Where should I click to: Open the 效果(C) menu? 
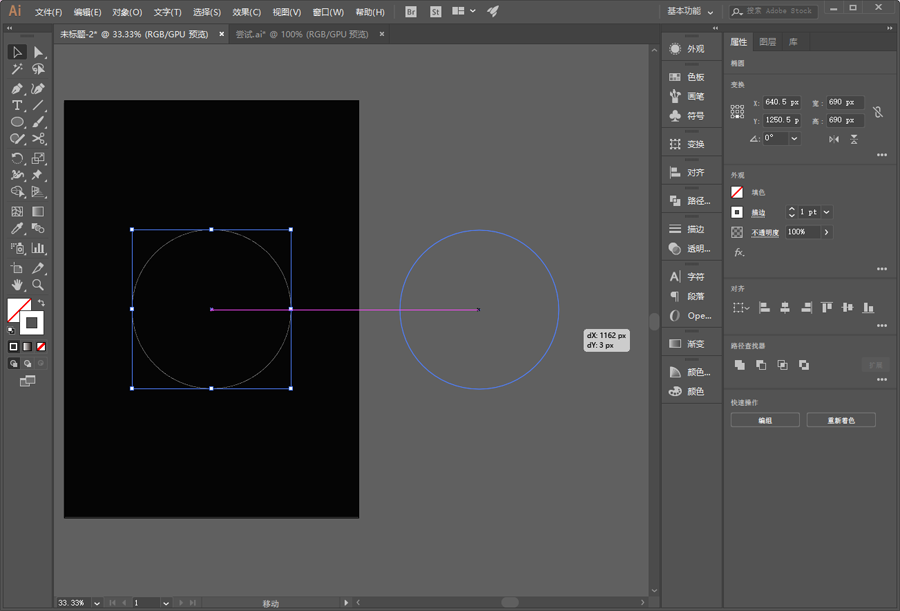point(247,11)
